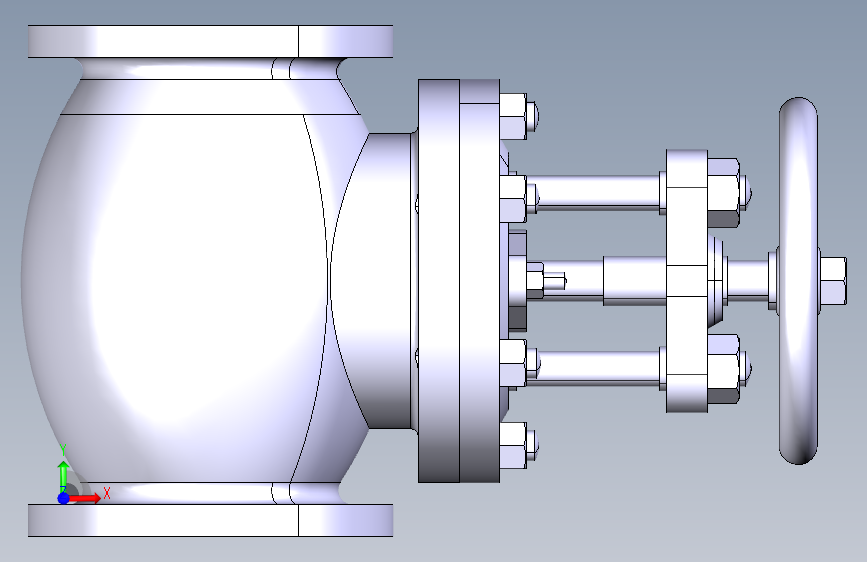Click the blue Z axis ball of triad
Viewport: 867px width, 562px height.
[x=64, y=498]
